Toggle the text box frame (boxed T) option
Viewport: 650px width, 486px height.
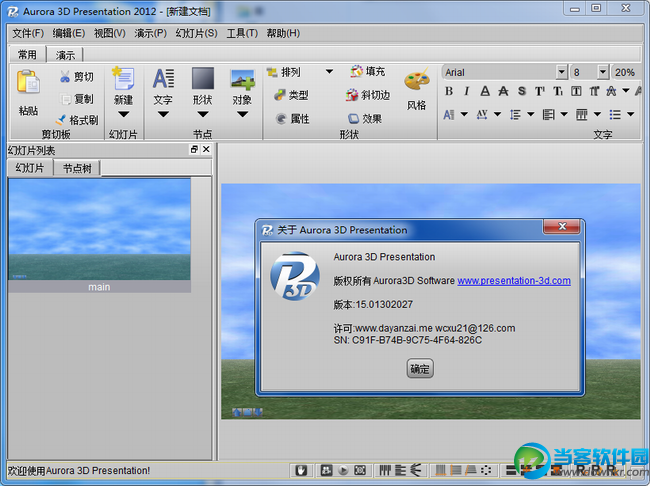coord(576,91)
